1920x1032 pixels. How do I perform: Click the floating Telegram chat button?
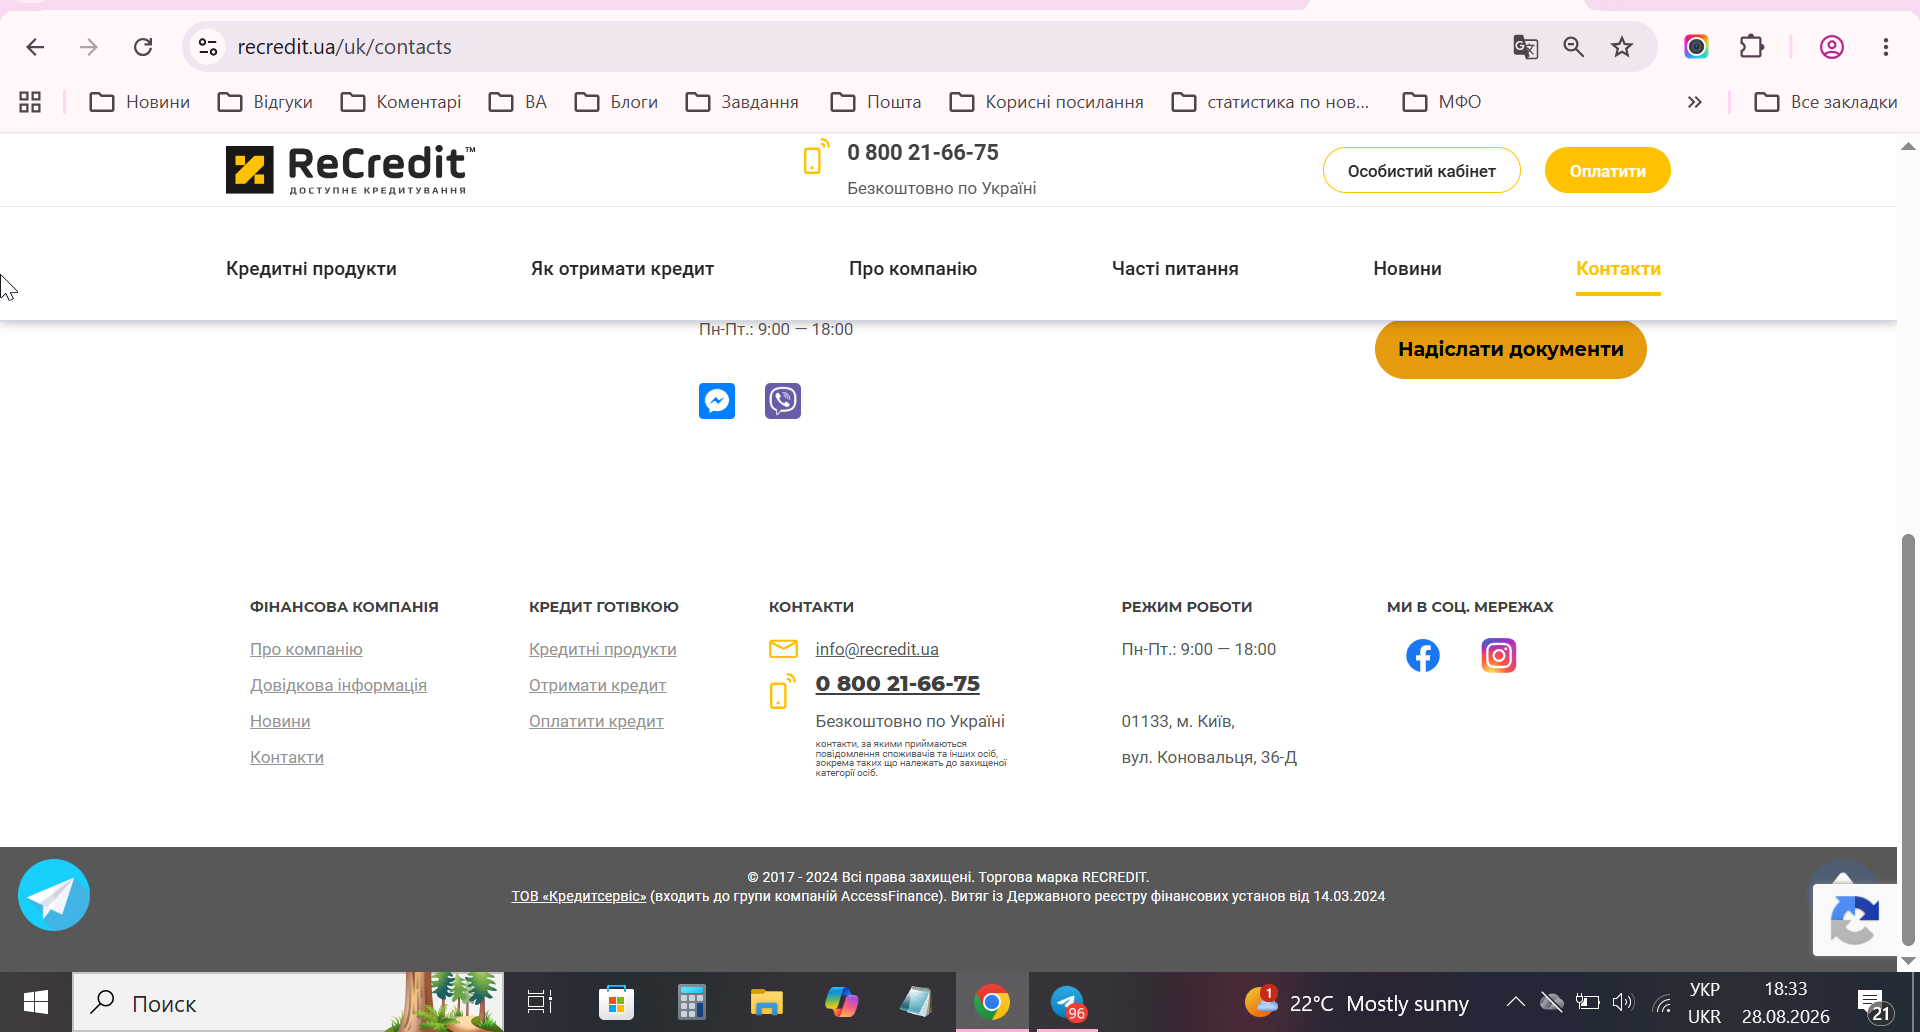54,895
